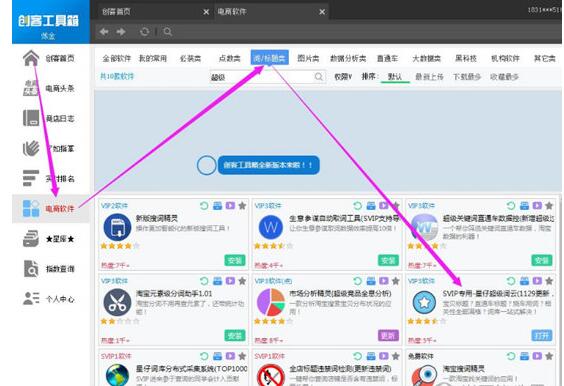Favorite SVIP专用-星仔超级词云 with the star icon
This screenshot has width=564, height=386.
549,281
